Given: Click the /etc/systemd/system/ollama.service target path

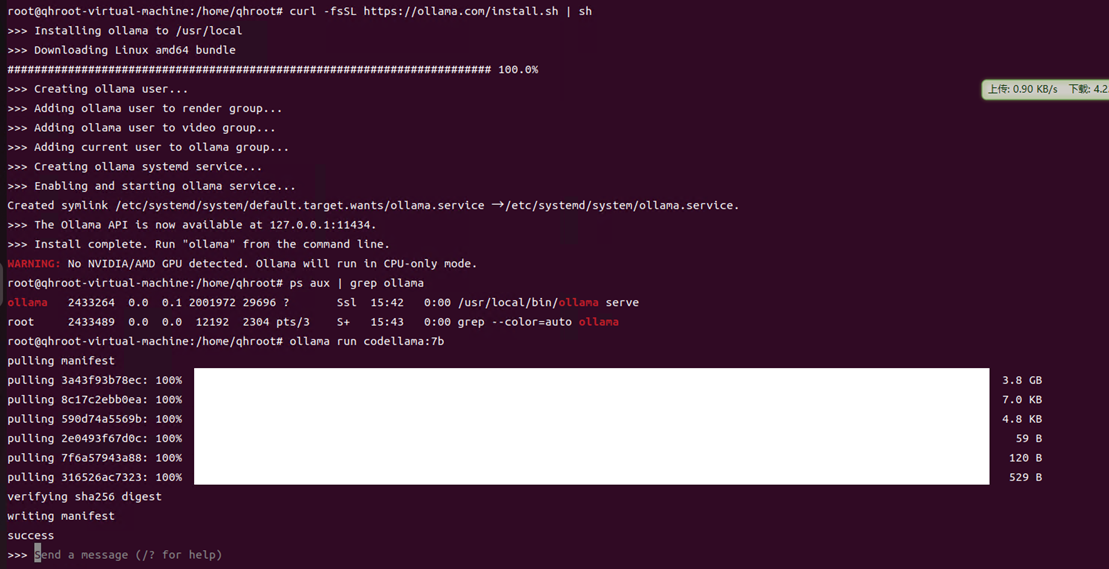Looking at the screenshot, I should (x=622, y=205).
